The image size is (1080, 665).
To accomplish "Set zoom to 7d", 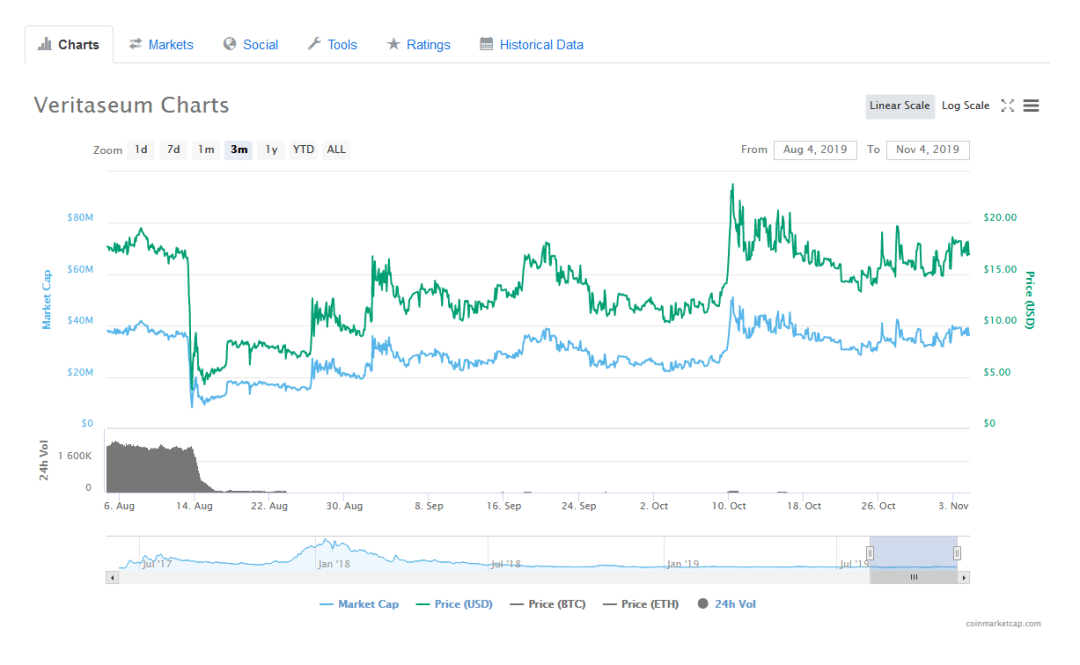I will coord(174,150).
